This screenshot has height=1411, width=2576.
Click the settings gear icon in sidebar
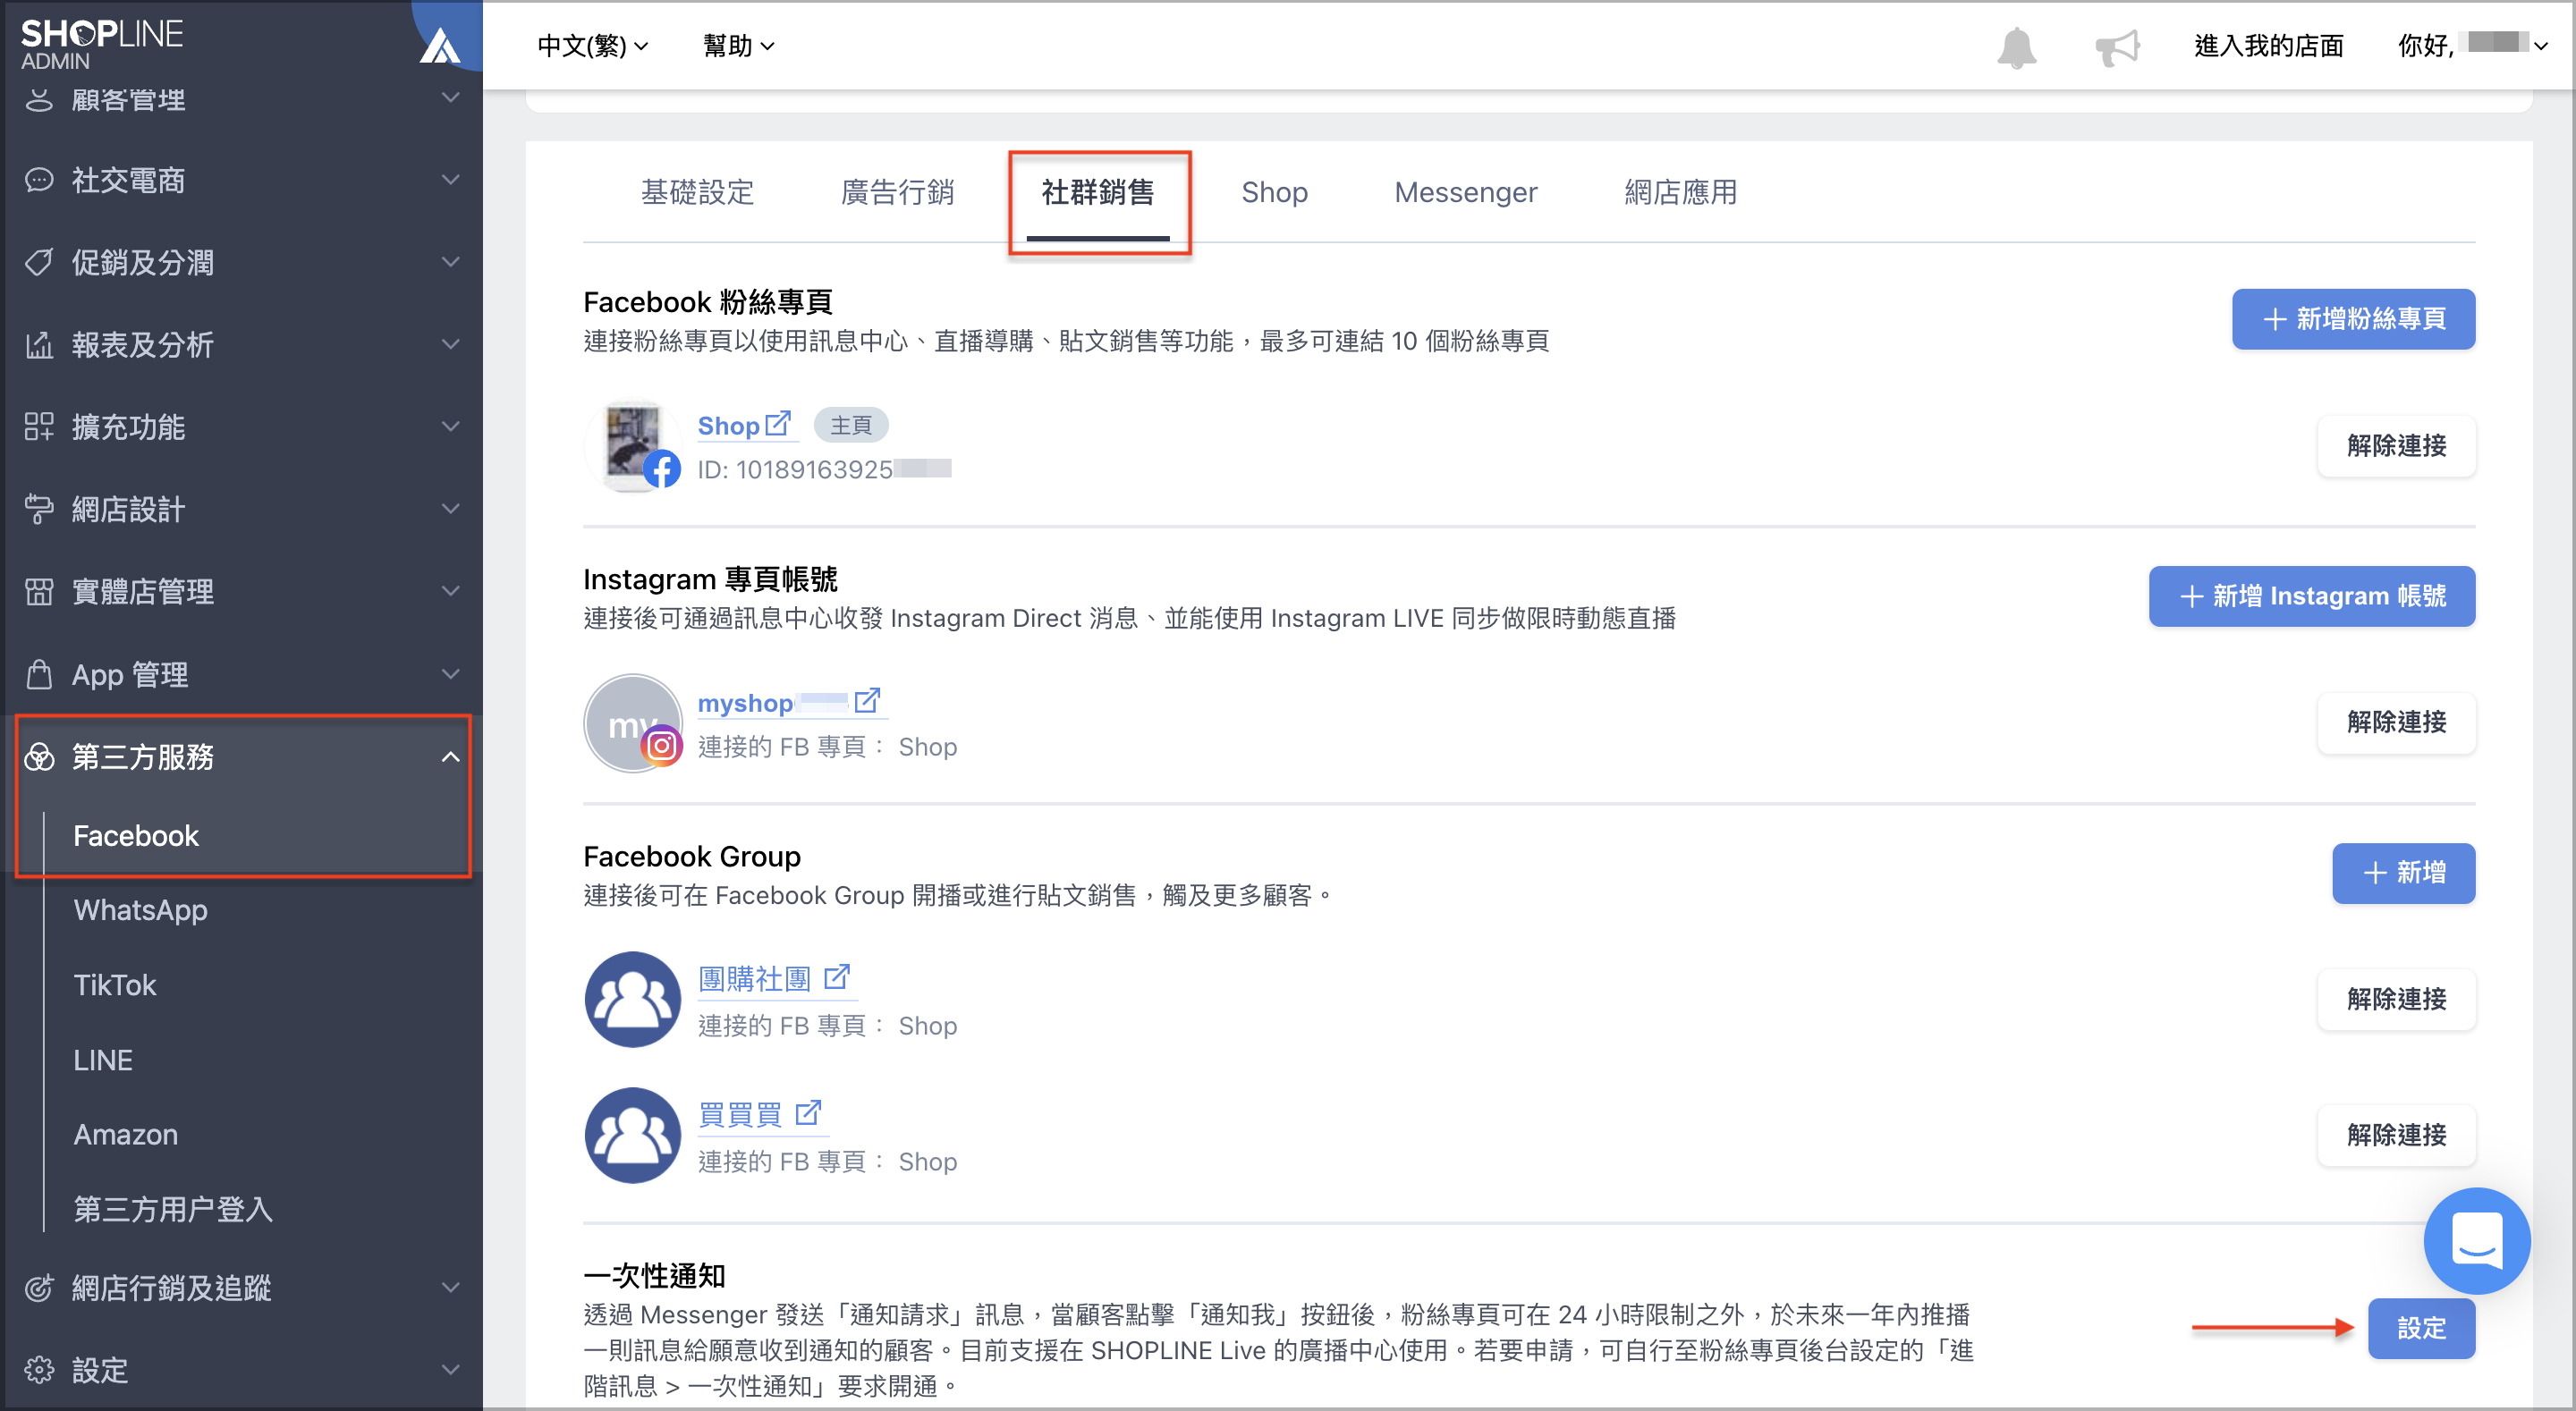[39, 1369]
